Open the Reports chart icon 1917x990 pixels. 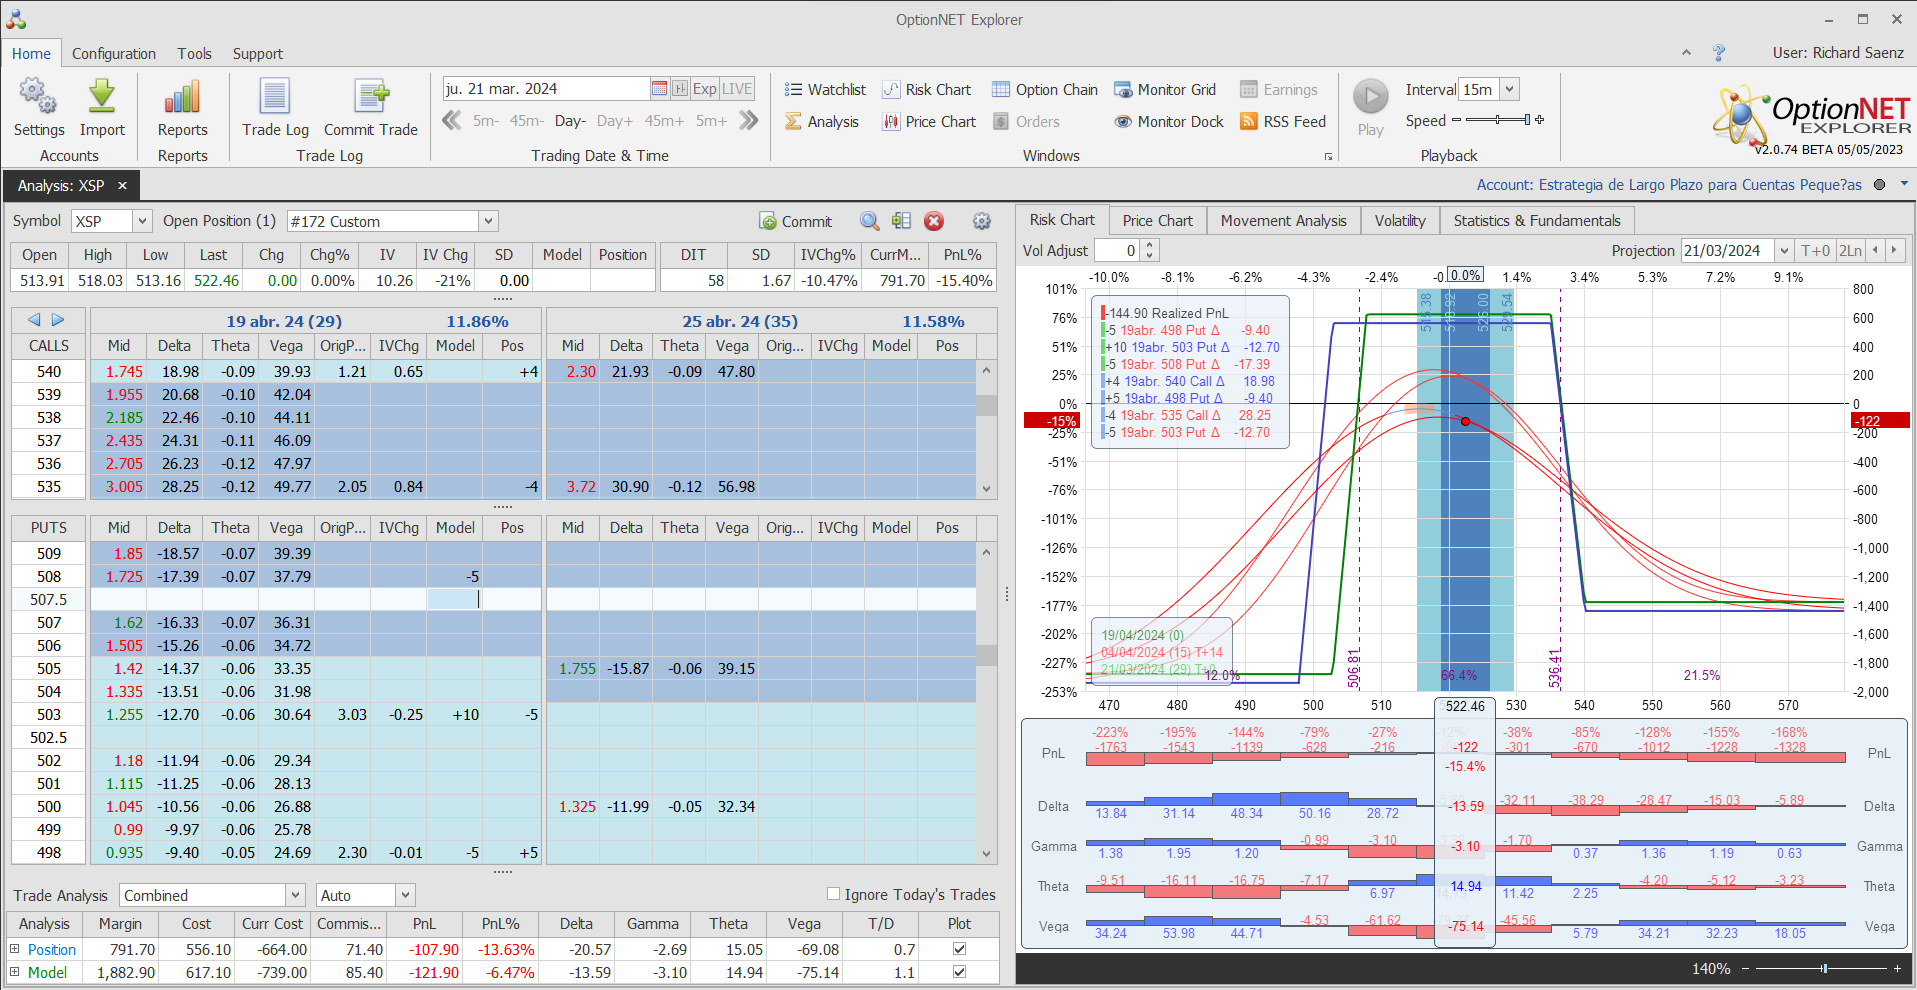point(182,98)
